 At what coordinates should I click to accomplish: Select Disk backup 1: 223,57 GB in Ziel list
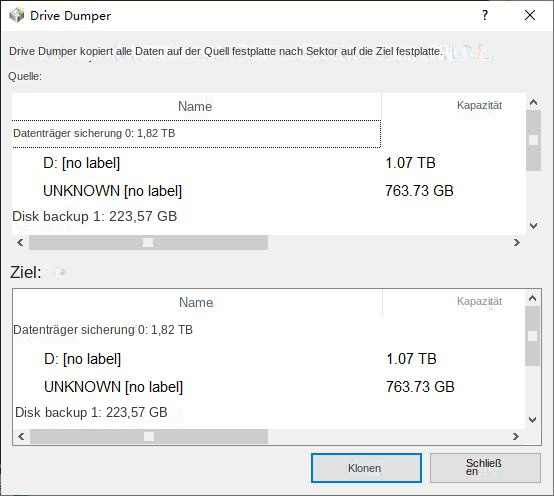[x=91, y=412]
